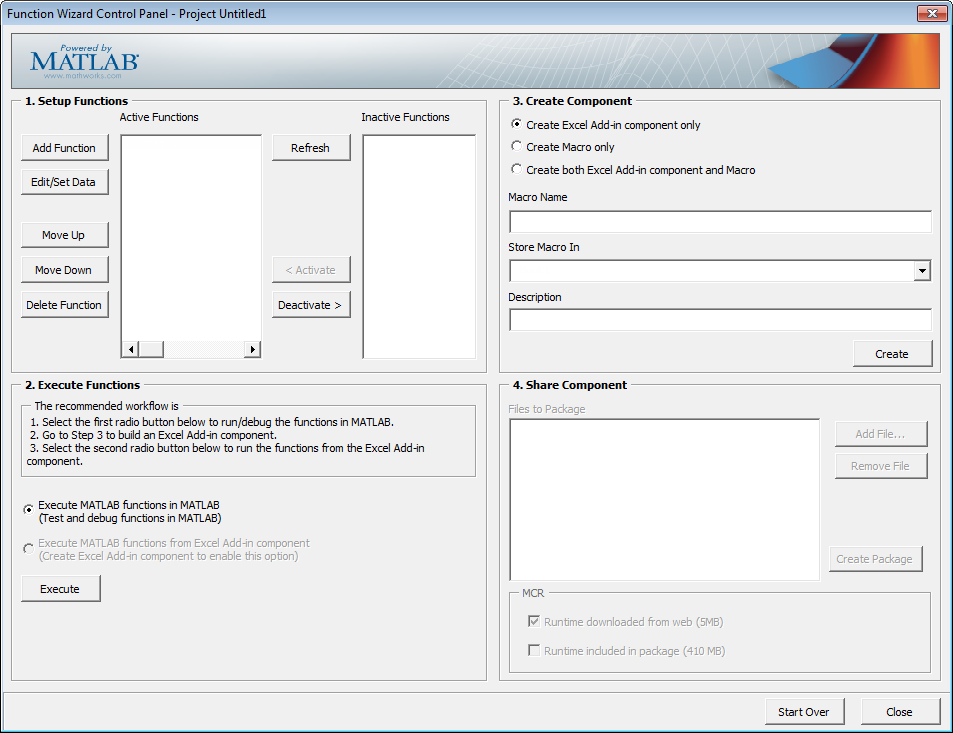Click the Execute button
Viewport: 953px width, 733px height.
pyautogui.click(x=61, y=588)
